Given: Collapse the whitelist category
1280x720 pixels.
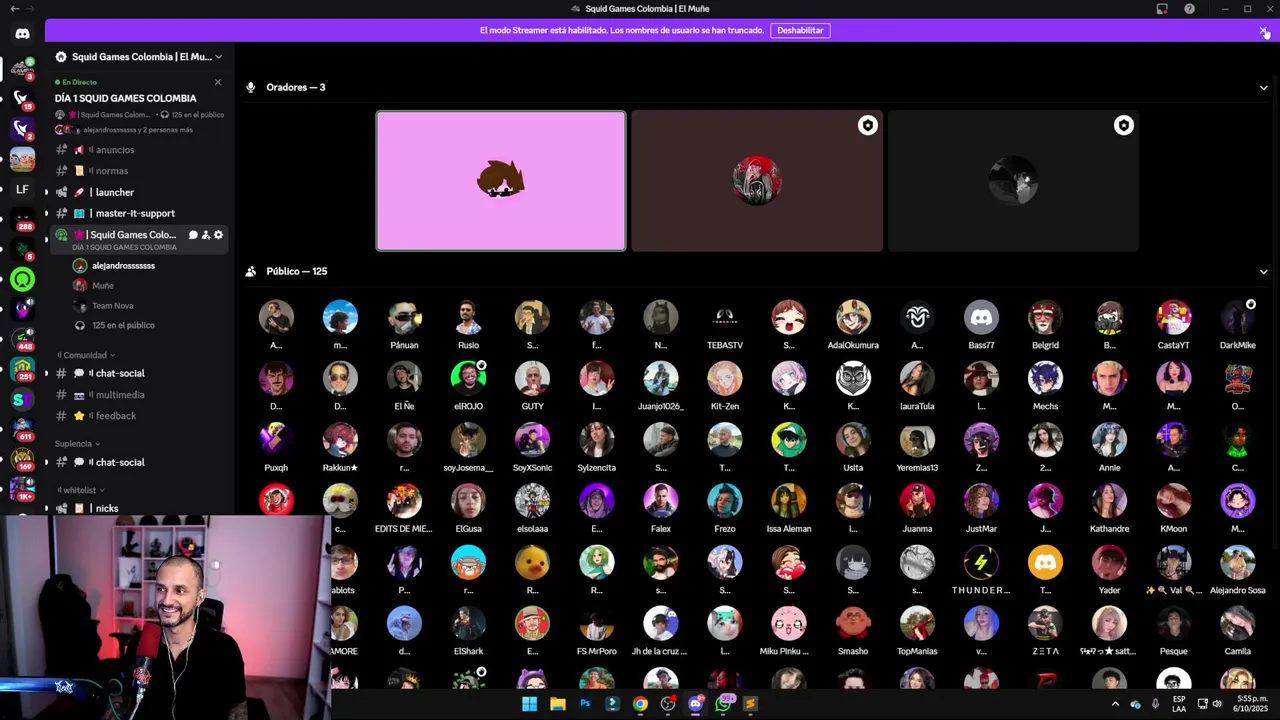Looking at the screenshot, I should 80,490.
